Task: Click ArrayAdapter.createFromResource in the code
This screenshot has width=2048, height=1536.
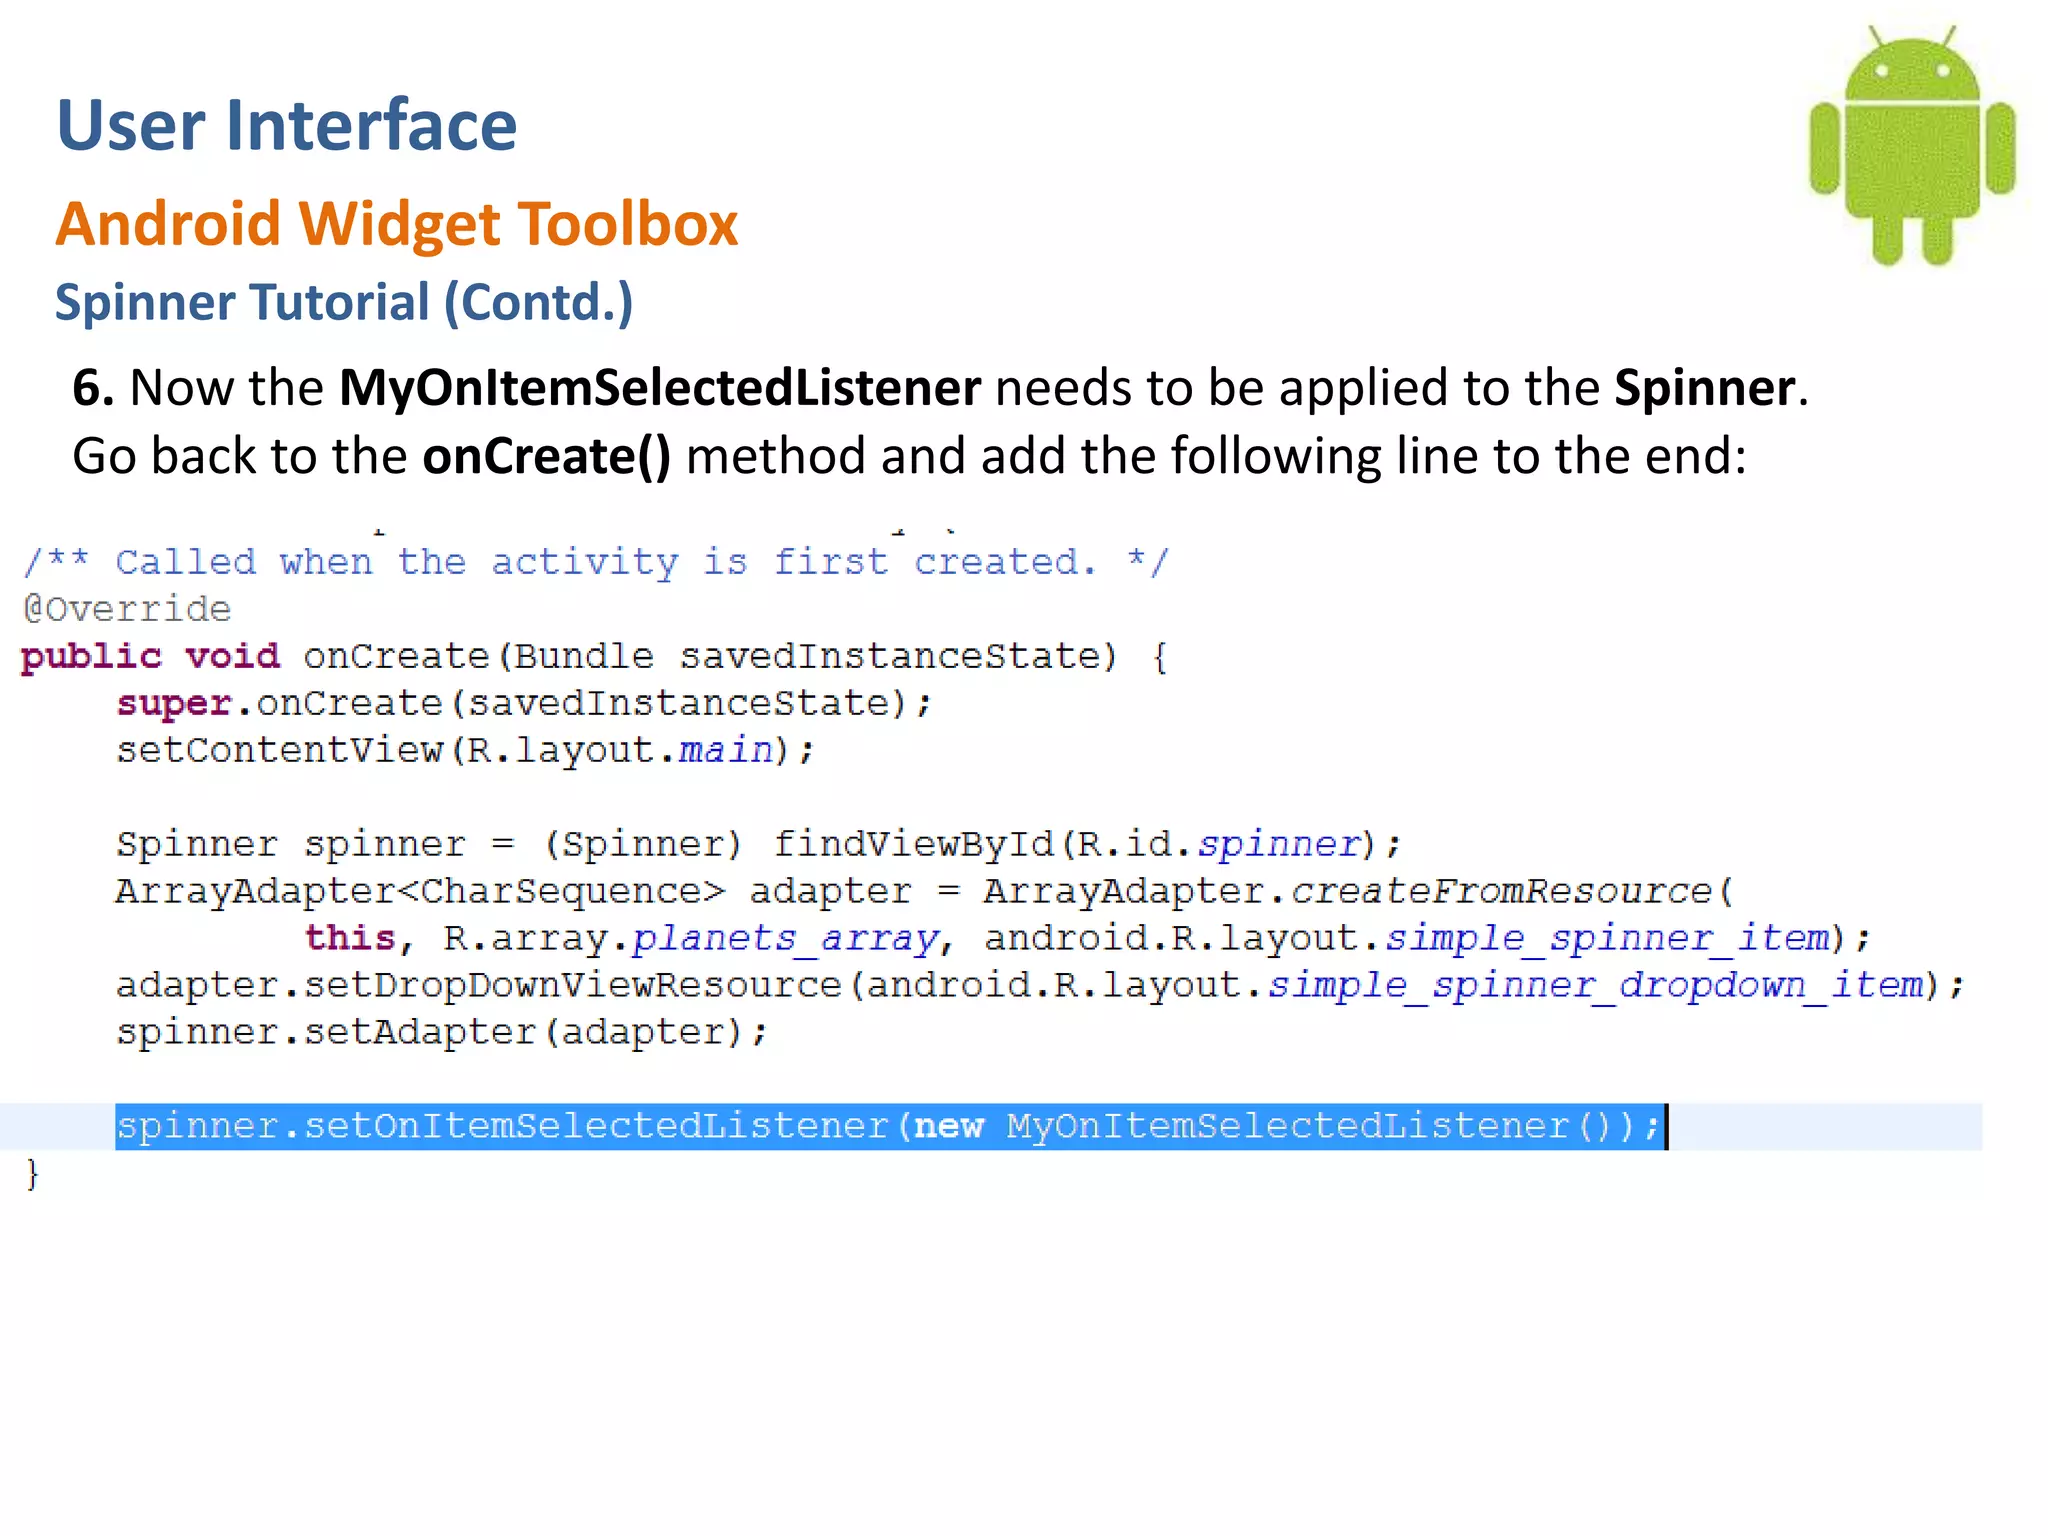Action: [x=1358, y=891]
